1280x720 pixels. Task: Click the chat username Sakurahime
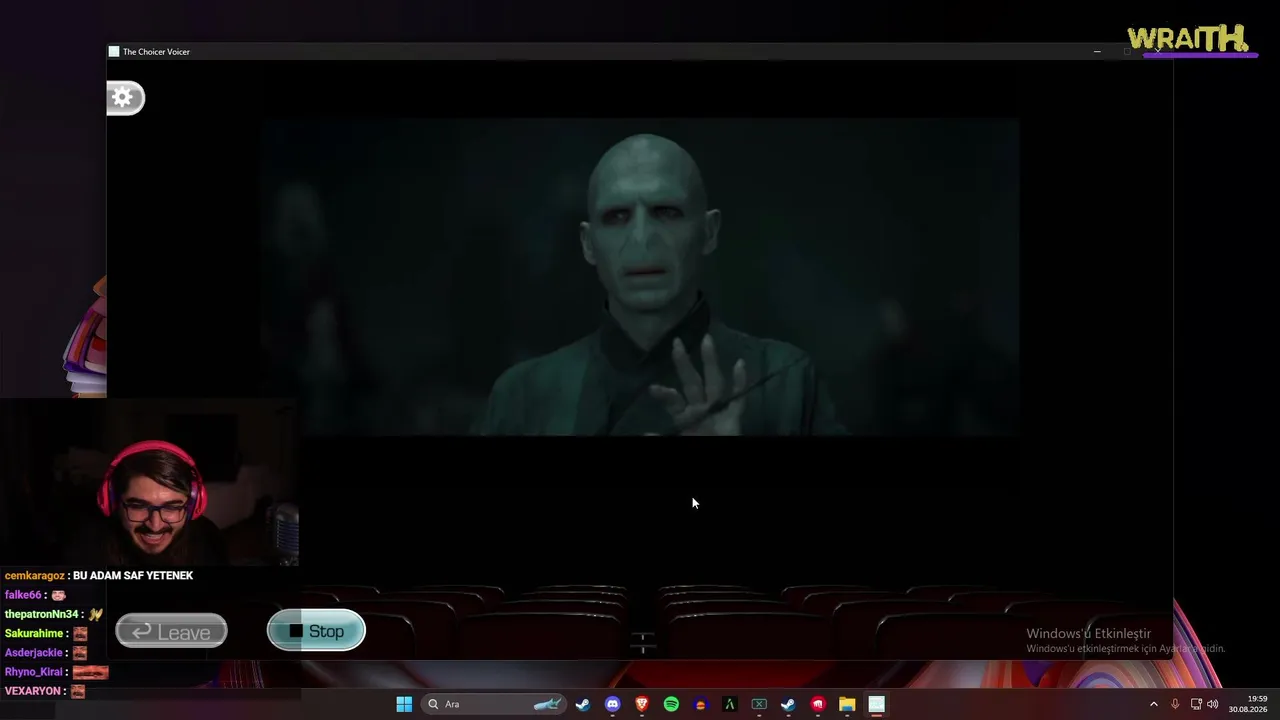[x=34, y=633]
